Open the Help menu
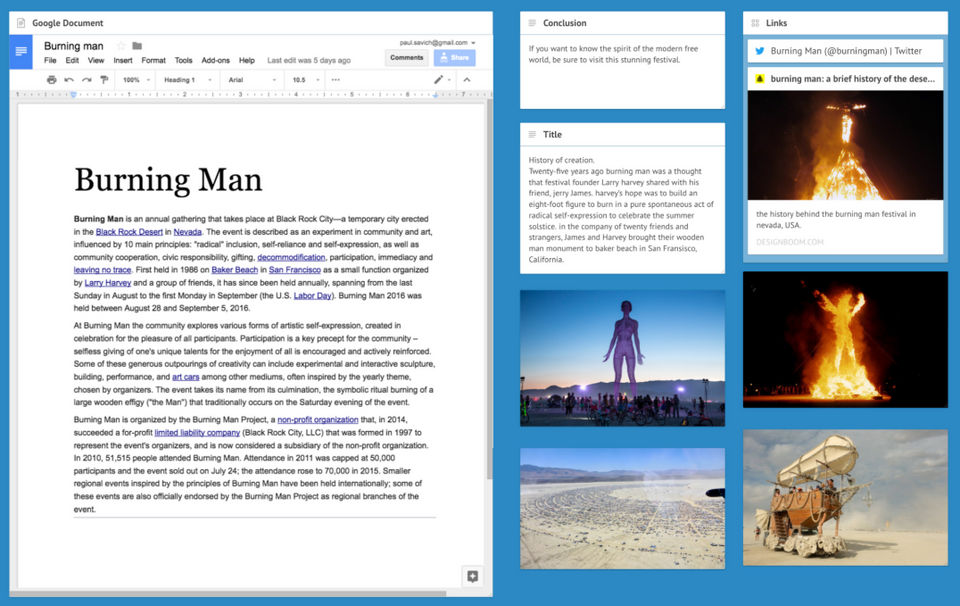The image size is (960, 606). pos(247,61)
